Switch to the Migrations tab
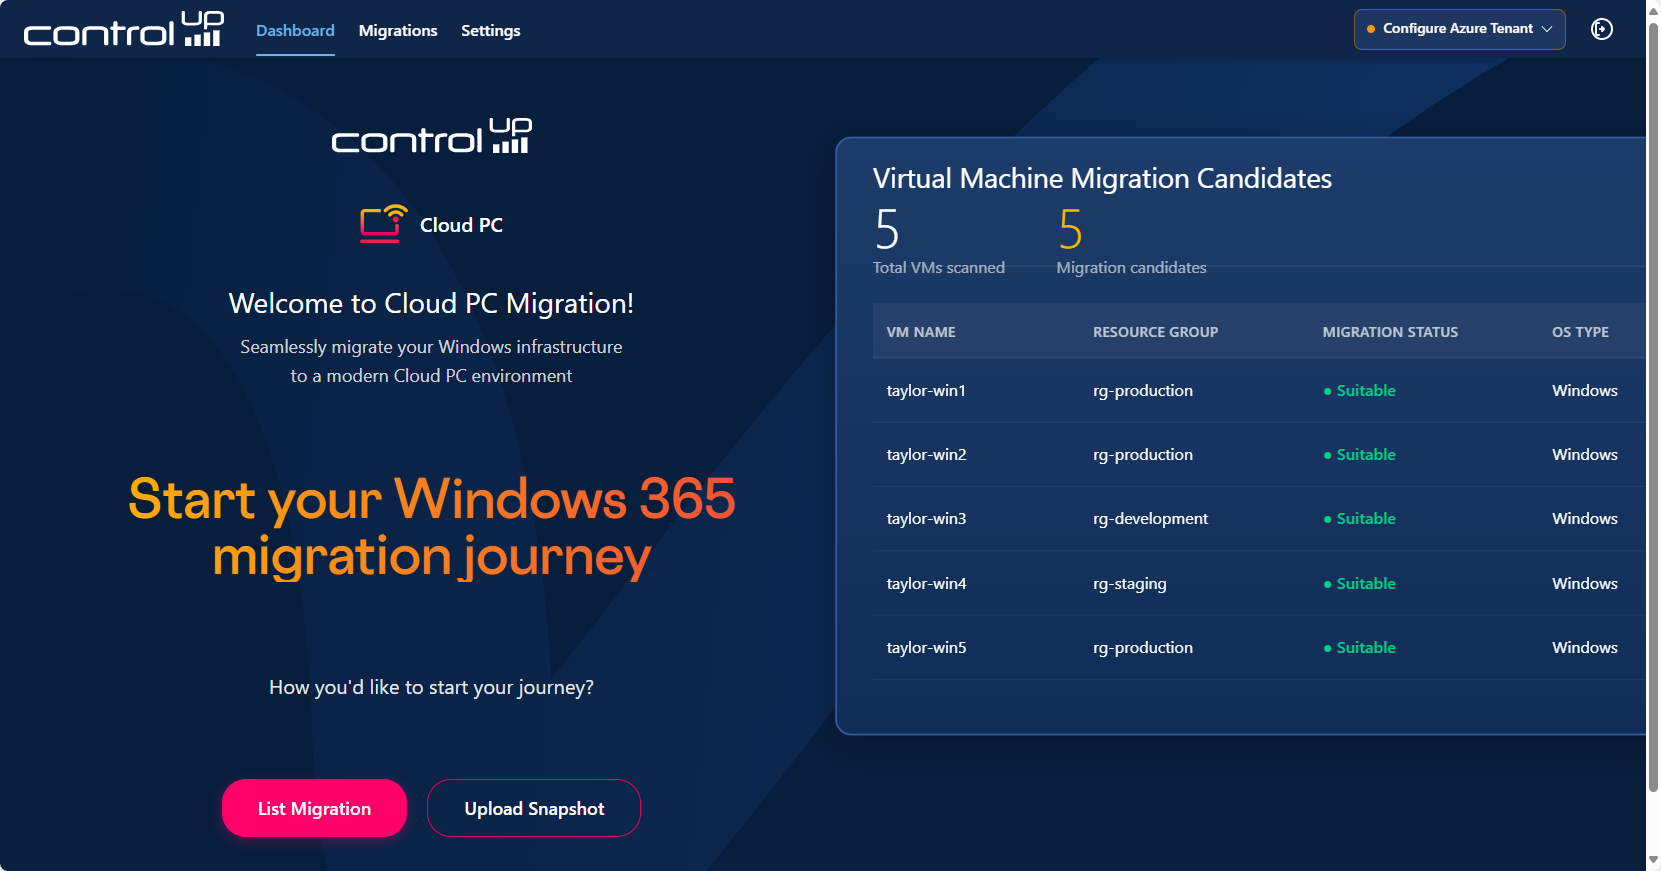 pyautogui.click(x=398, y=31)
